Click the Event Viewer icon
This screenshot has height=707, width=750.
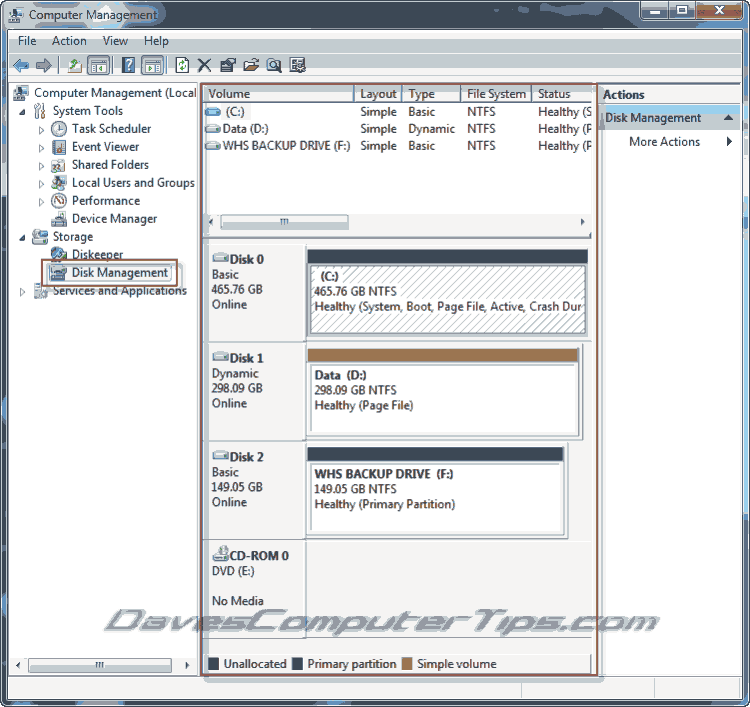[59, 147]
